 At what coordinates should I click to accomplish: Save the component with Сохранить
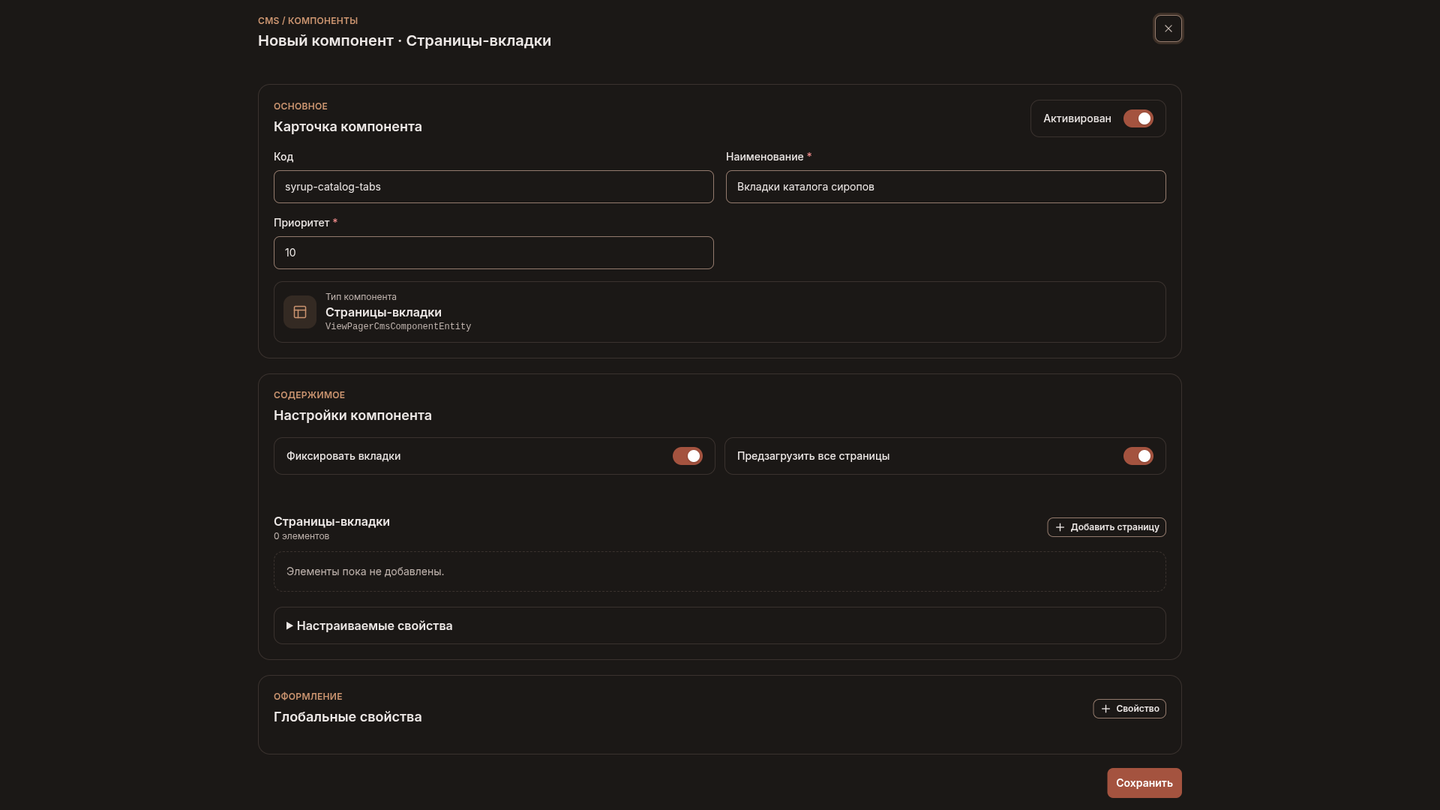pyautogui.click(x=1144, y=783)
